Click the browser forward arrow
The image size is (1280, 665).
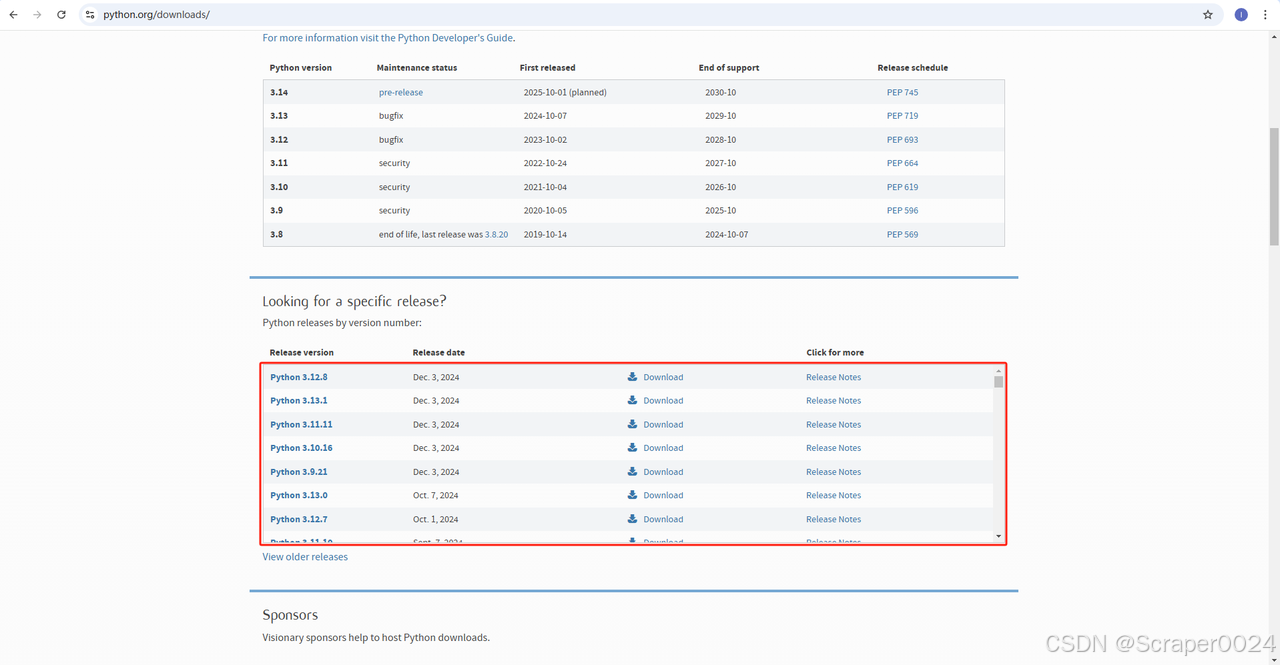tap(37, 15)
